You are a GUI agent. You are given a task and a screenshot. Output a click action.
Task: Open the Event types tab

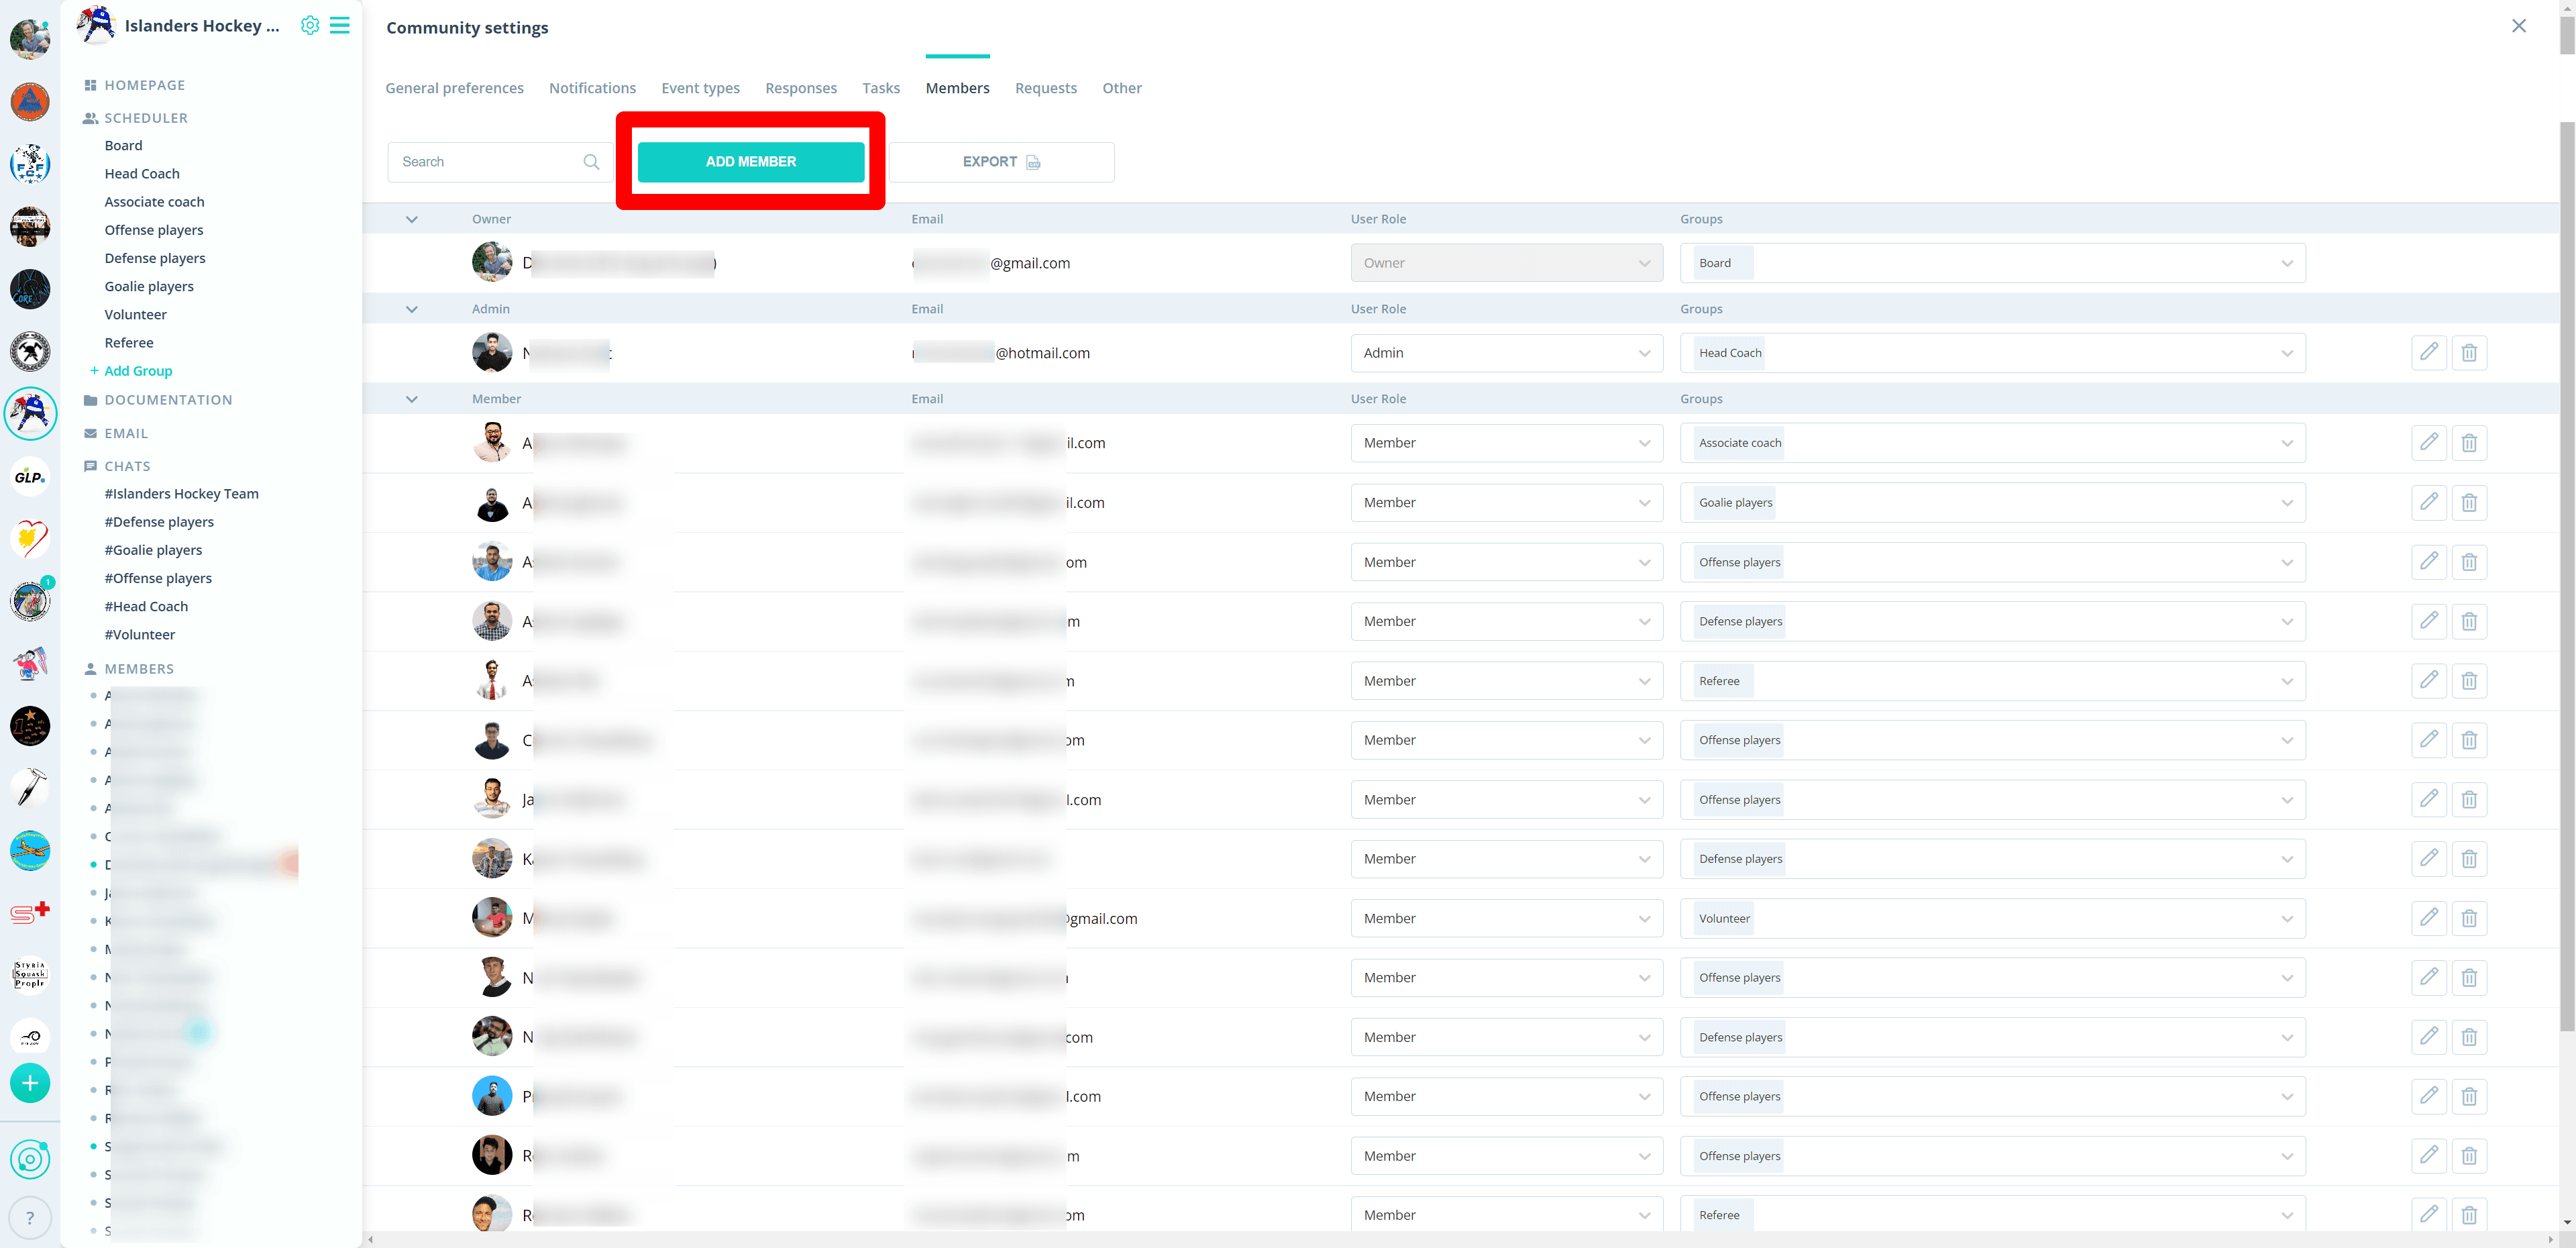[x=700, y=88]
